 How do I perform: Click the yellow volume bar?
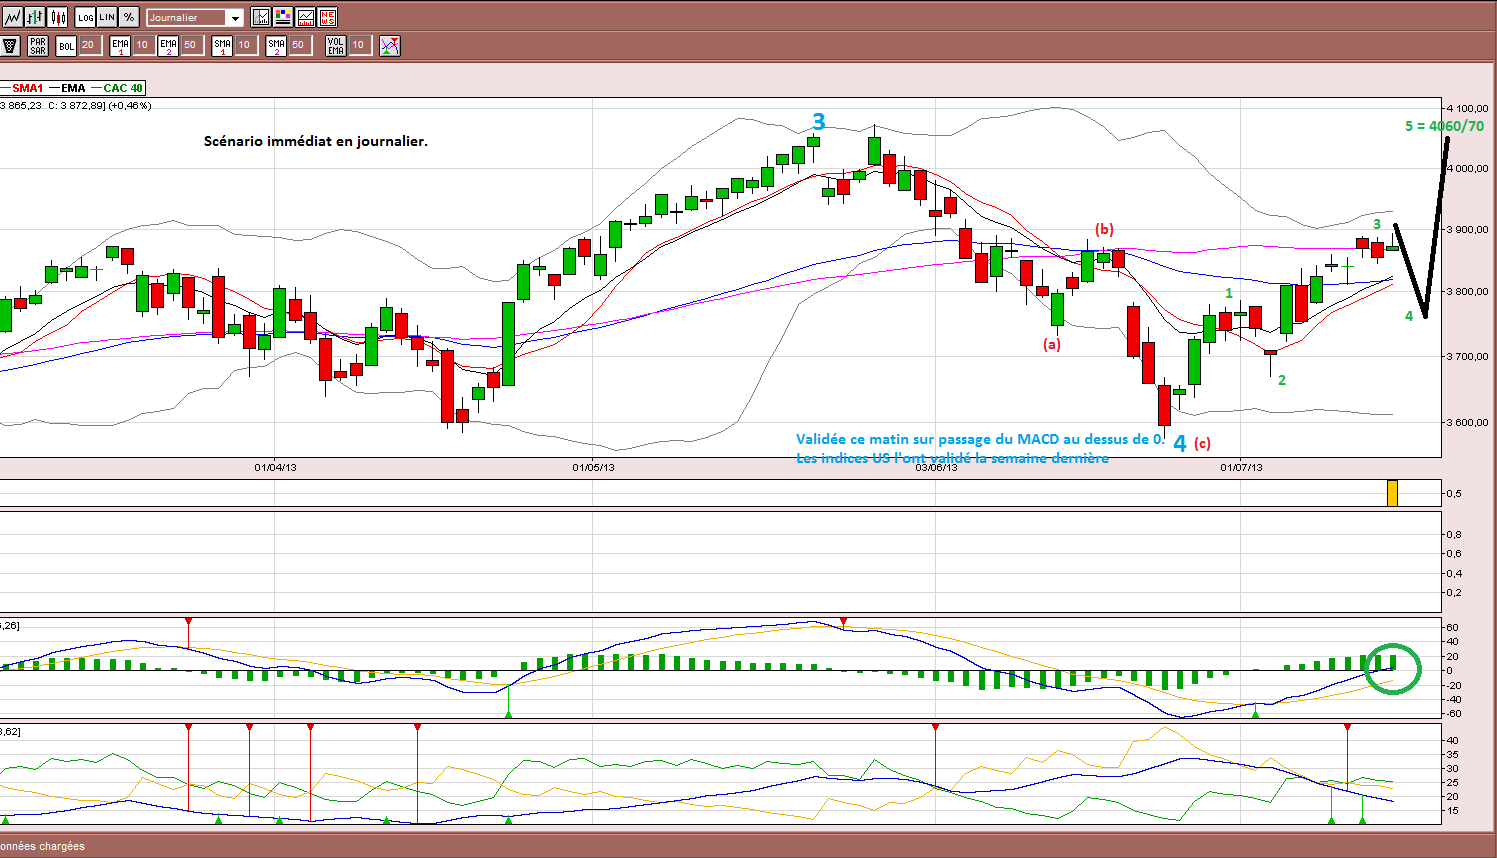tap(1392, 492)
